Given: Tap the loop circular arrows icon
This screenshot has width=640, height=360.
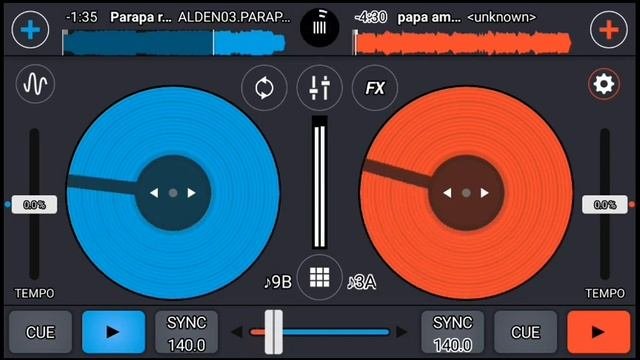Looking at the screenshot, I should pos(264,88).
